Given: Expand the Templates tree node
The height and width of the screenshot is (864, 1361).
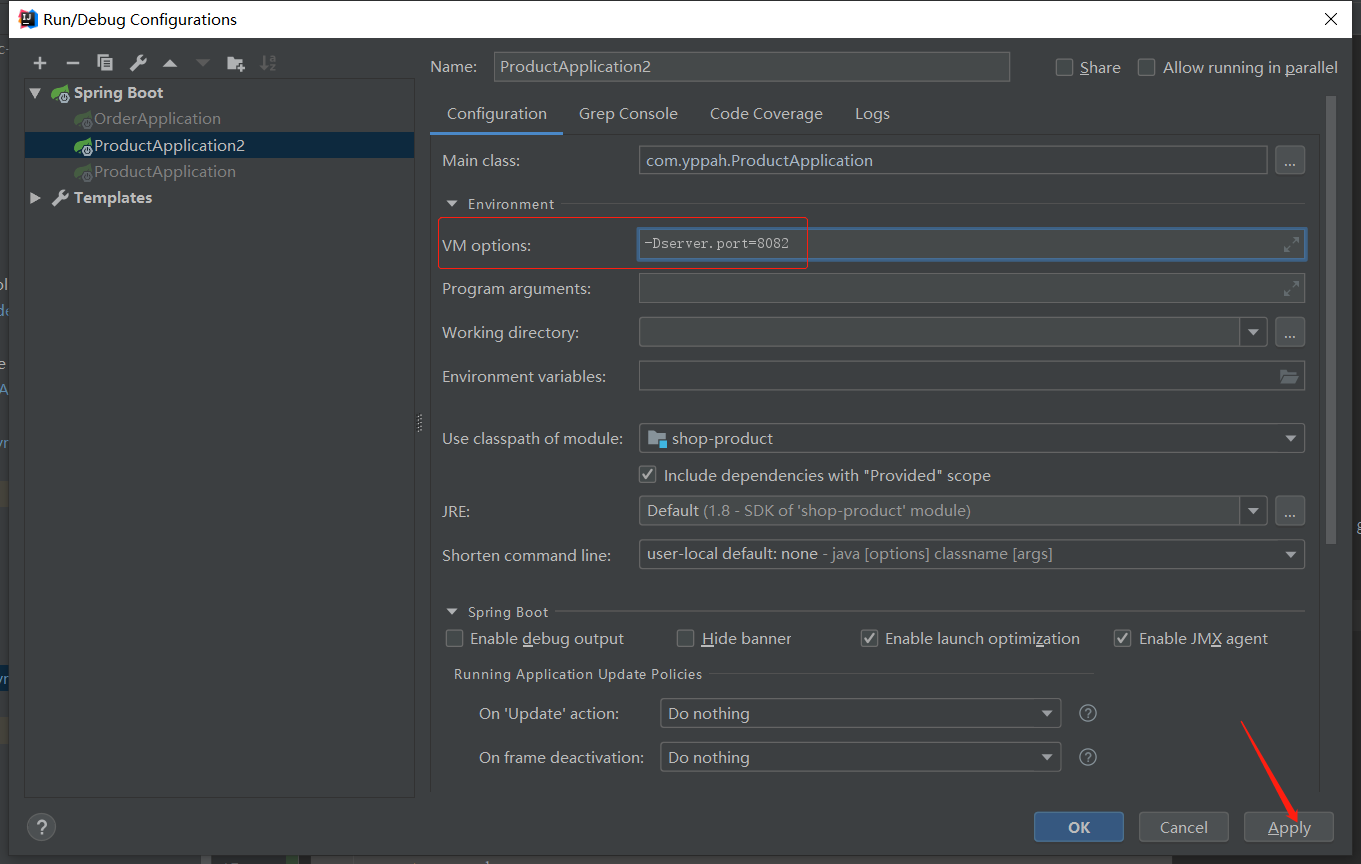Looking at the screenshot, I should (x=36, y=198).
